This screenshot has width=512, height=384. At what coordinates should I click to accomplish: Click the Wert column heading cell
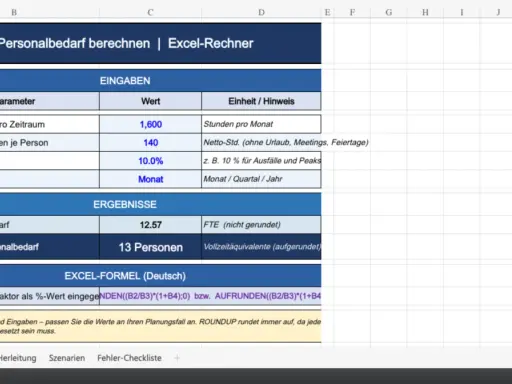[x=150, y=101]
